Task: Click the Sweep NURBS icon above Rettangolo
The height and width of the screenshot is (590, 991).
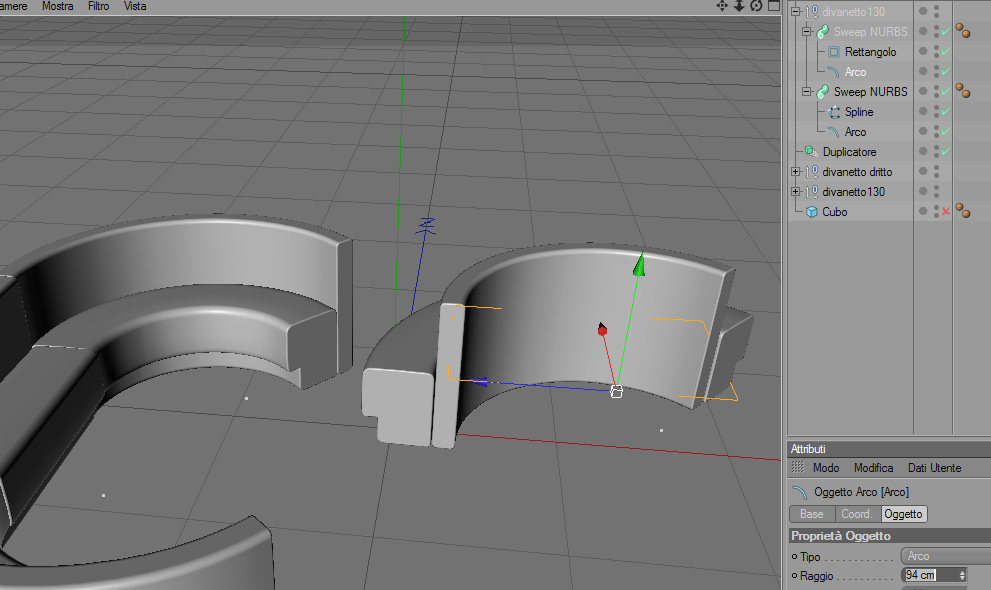Action: (822, 32)
